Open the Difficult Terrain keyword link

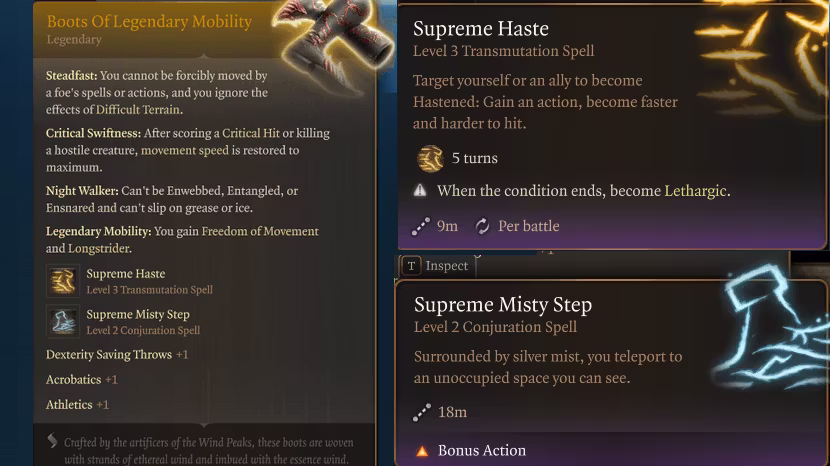(x=138, y=110)
